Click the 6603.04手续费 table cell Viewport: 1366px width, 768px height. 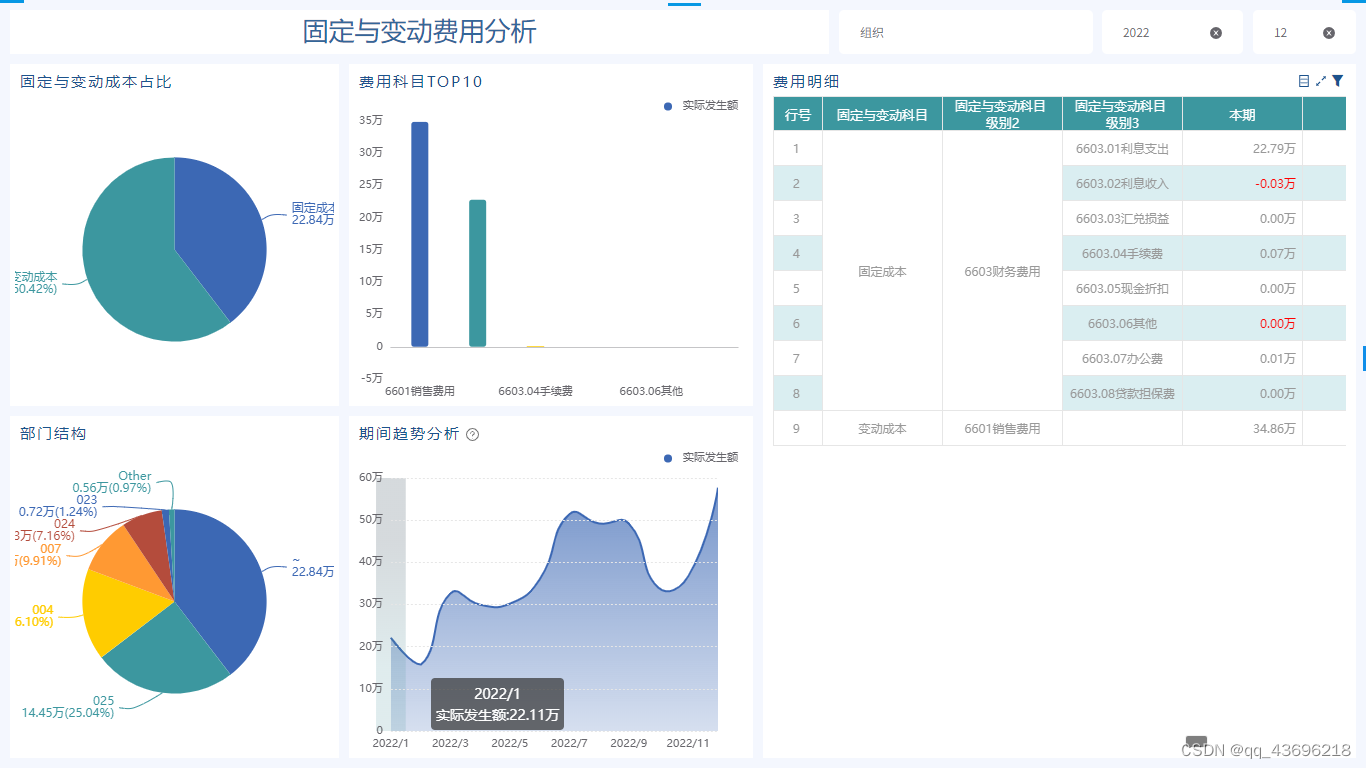[x=1122, y=253]
